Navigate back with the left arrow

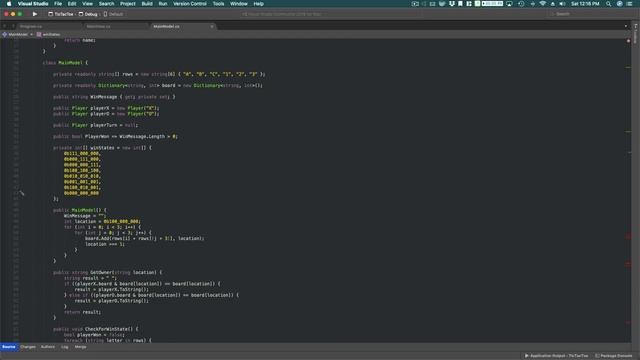tap(4, 26)
